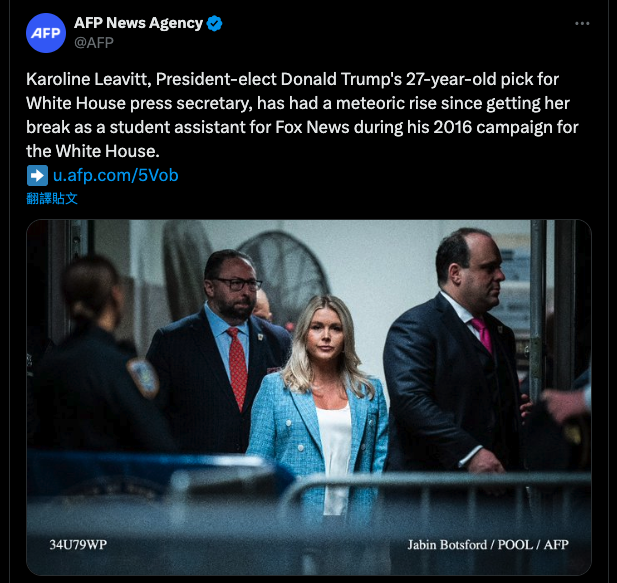Open the attached courthouse photo
This screenshot has height=583, width=617.
(x=309, y=397)
